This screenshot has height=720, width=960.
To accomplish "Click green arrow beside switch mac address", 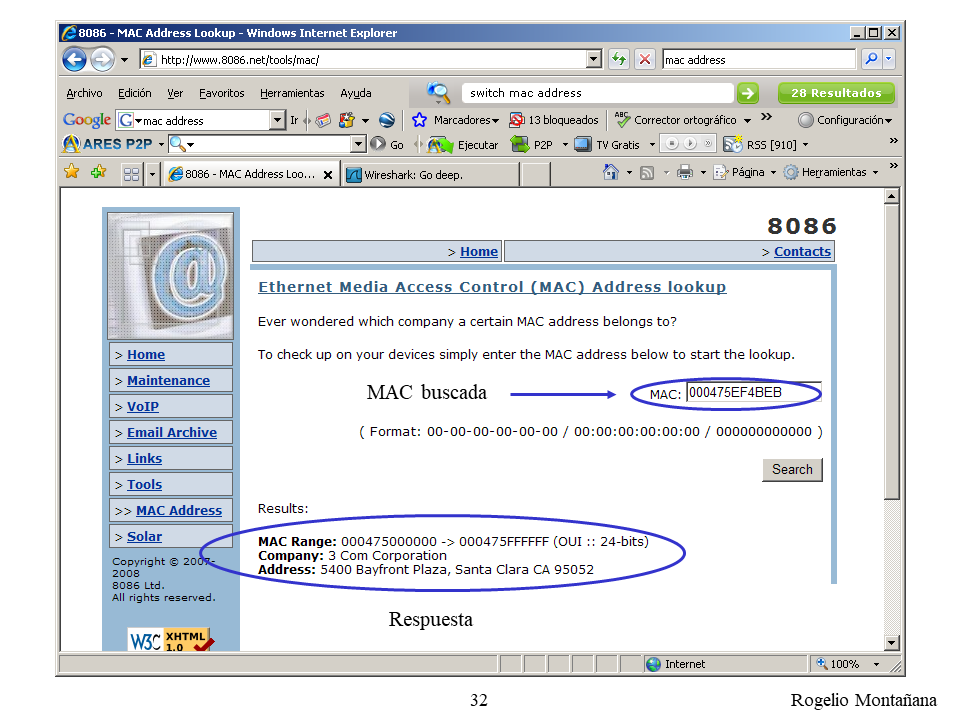I will (x=747, y=93).
